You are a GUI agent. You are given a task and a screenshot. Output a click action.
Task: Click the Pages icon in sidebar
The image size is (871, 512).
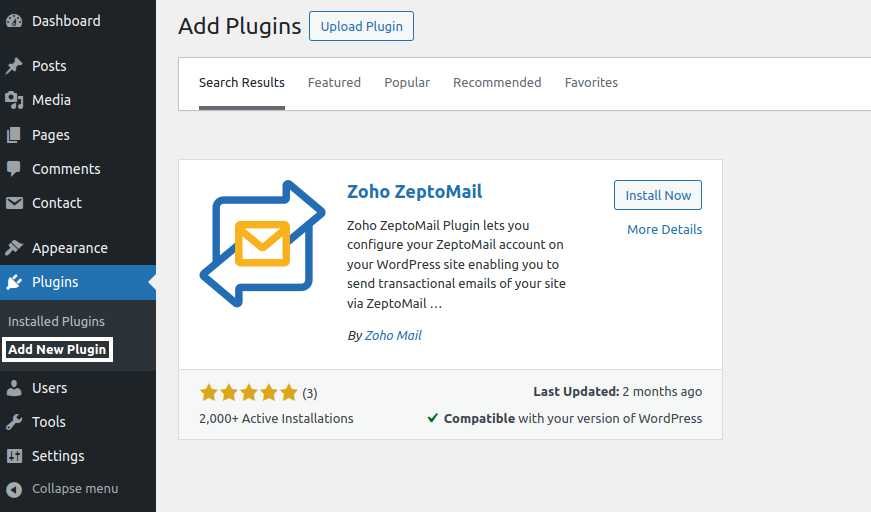14,135
